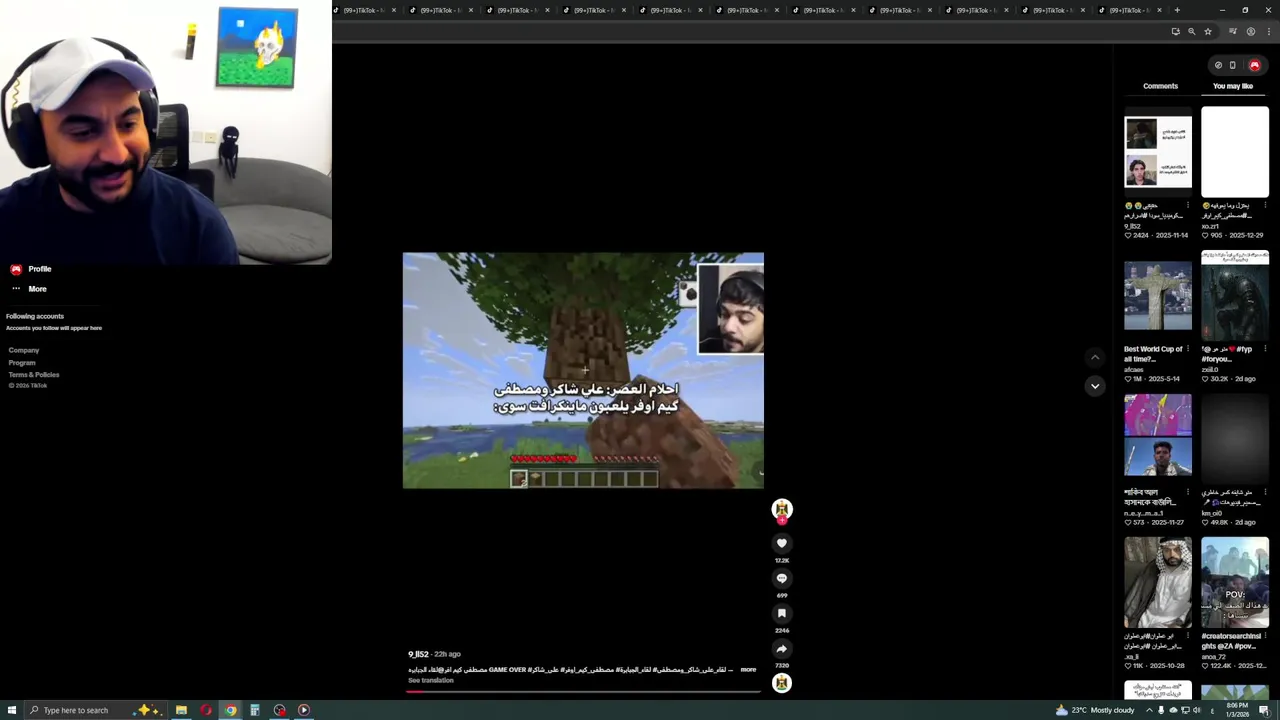1280x720 pixels.
Task: Open the weather widget showing 23°C
Action: click(1095, 710)
